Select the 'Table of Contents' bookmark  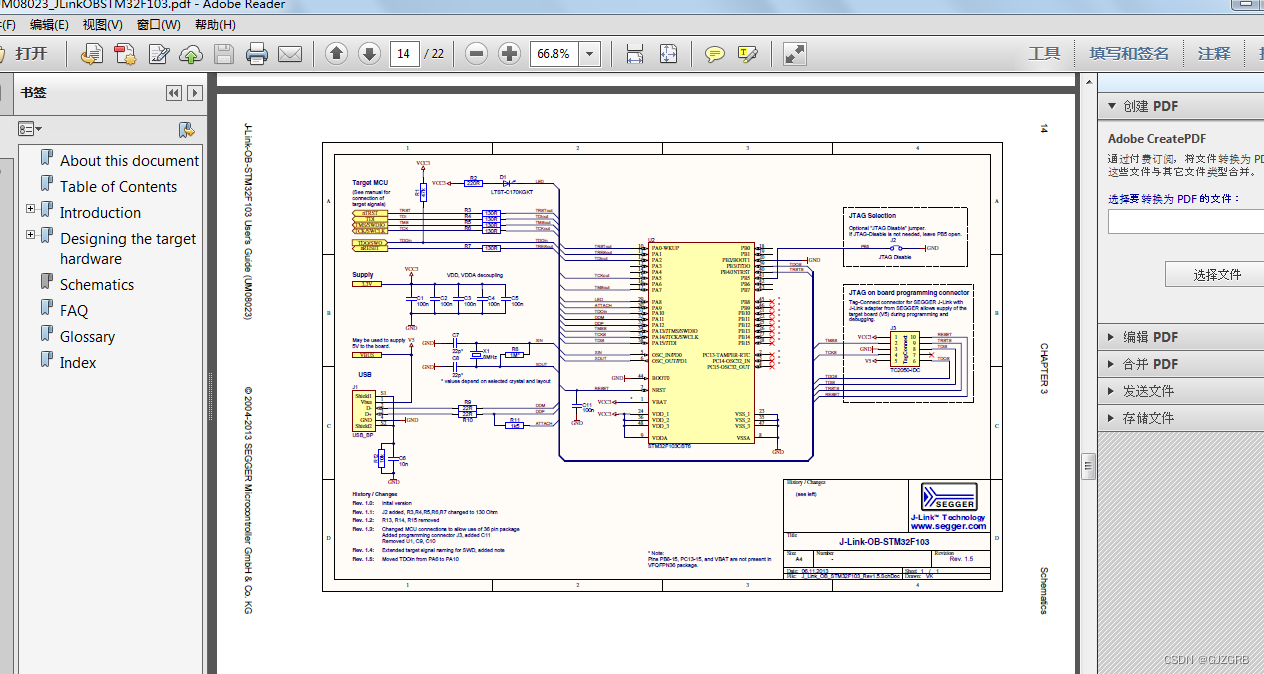point(118,186)
